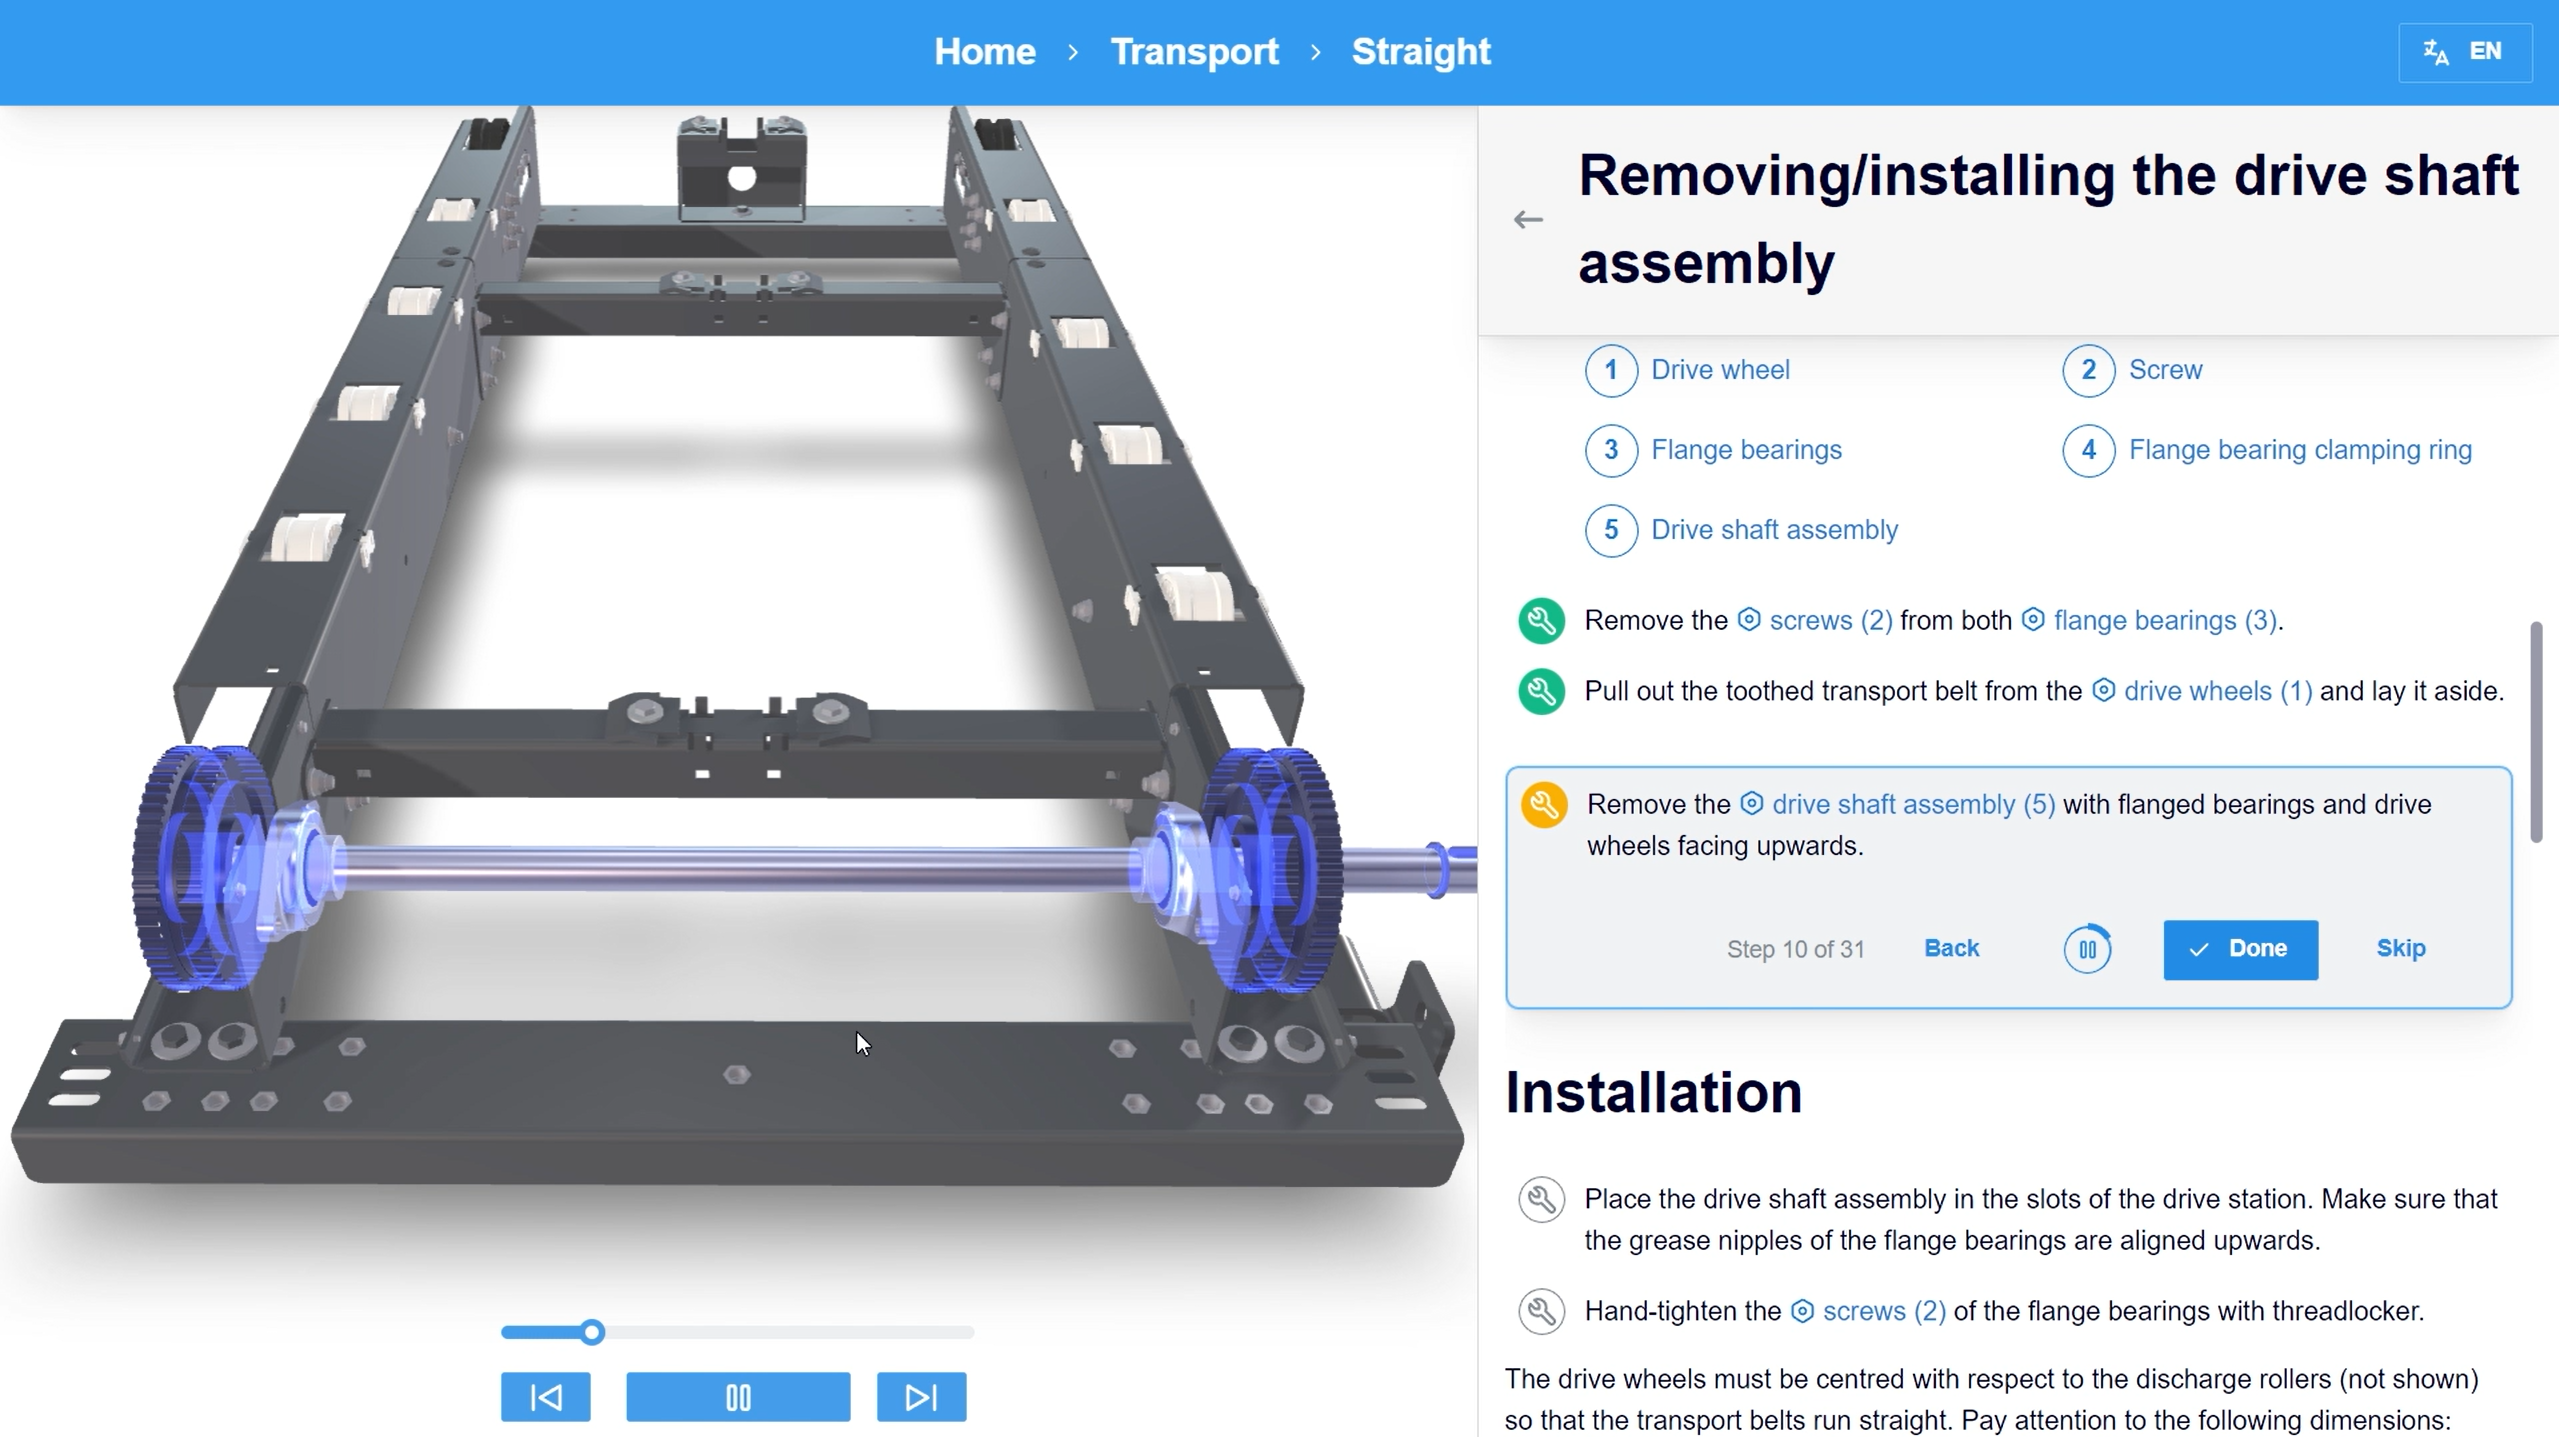
Task: Toggle the pause button below the 3D viewer
Action: (737, 1396)
